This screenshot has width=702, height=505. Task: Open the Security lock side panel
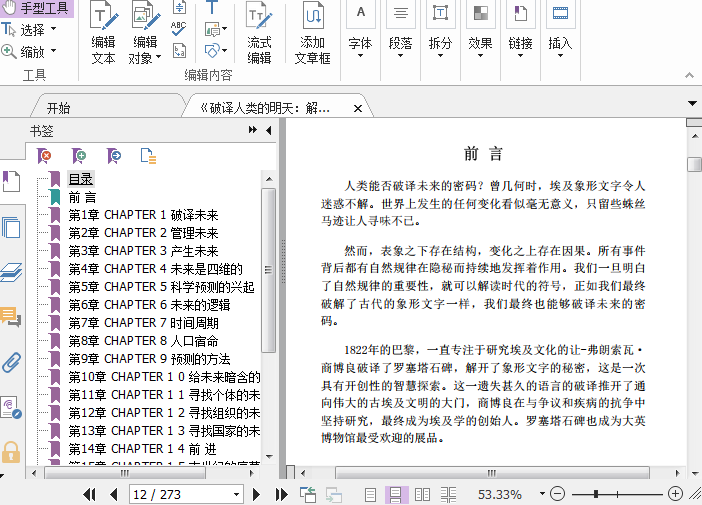point(11,451)
